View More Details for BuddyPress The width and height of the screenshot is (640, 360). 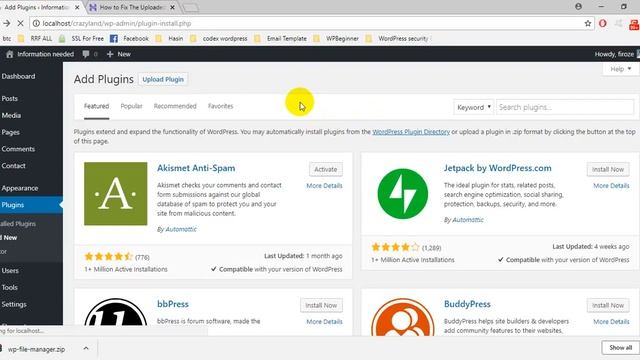pyautogui.click(x=611, y=322)
